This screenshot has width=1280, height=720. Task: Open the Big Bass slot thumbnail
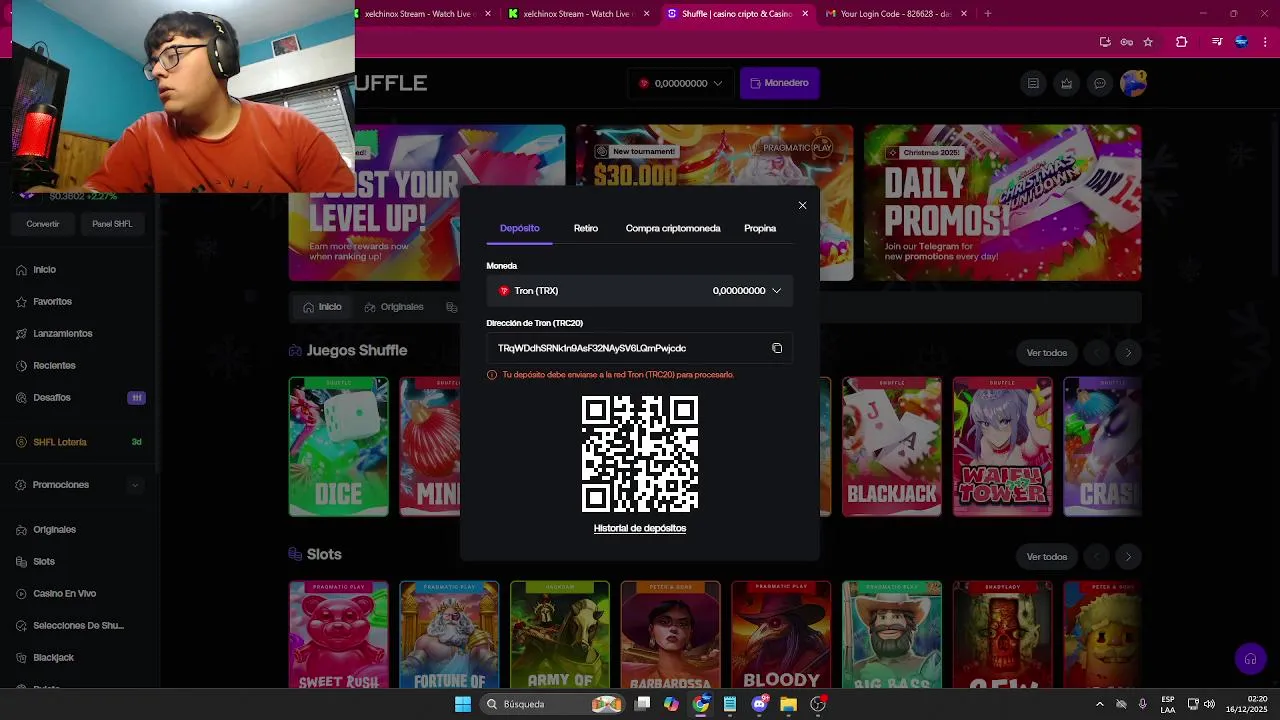[x=891, y=635]
